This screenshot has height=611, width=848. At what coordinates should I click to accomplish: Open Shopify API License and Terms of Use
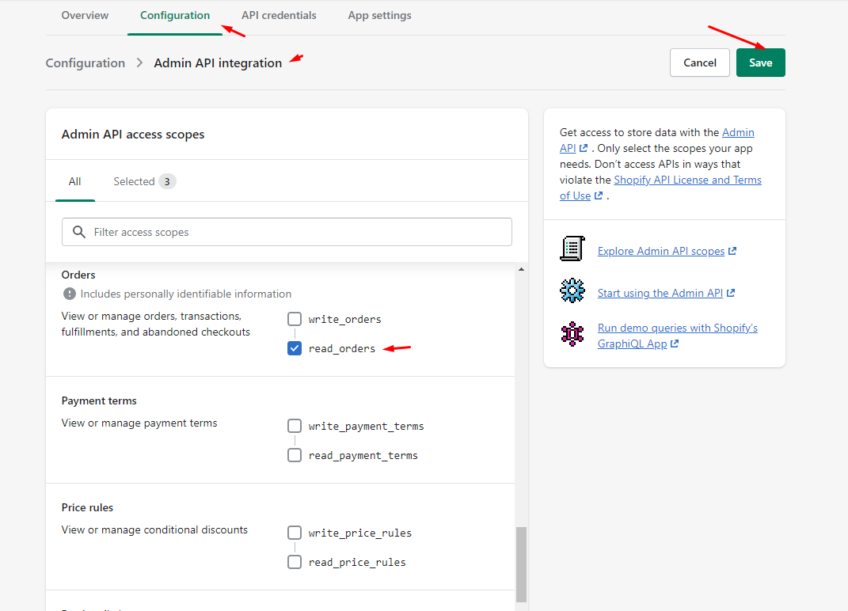click(687, 180)
